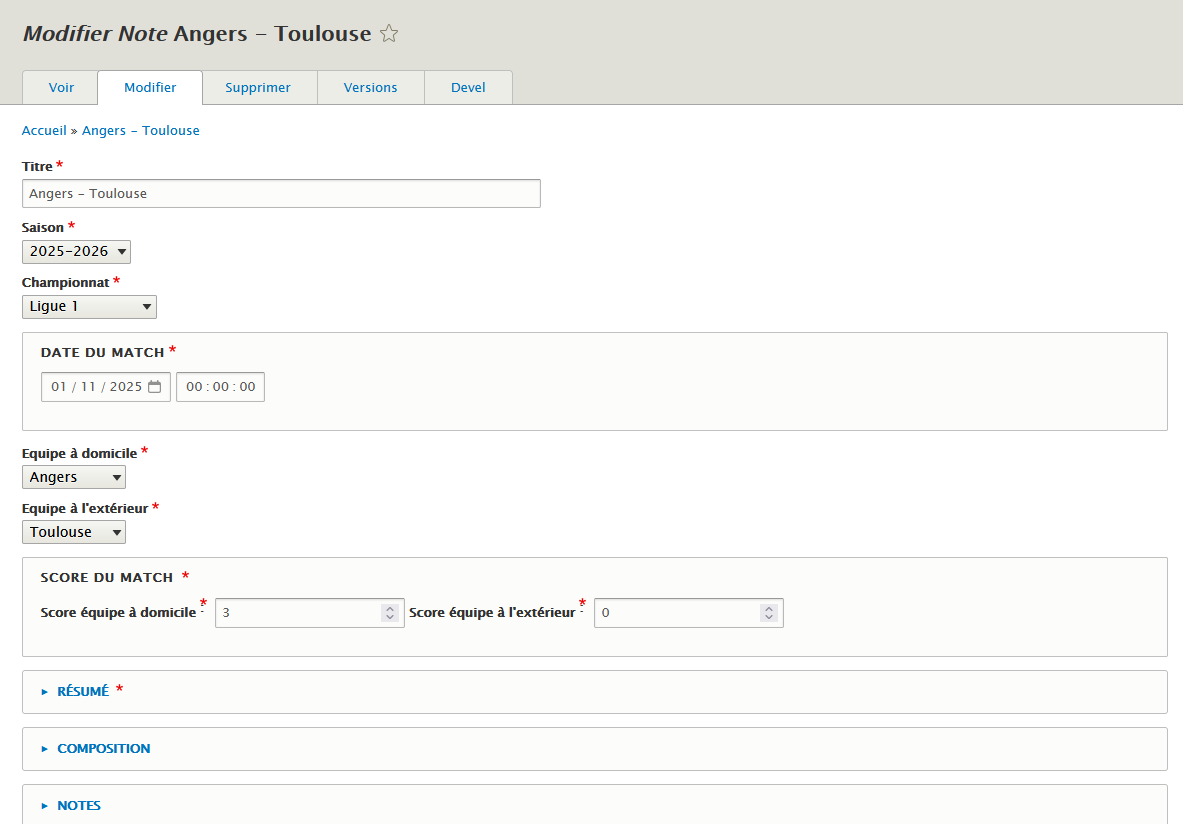Image resolution: width=1183 pixels, height=824 pixels.
Task: Expand the Composition section
Action: pyautogui.click(x=103, y=749)
